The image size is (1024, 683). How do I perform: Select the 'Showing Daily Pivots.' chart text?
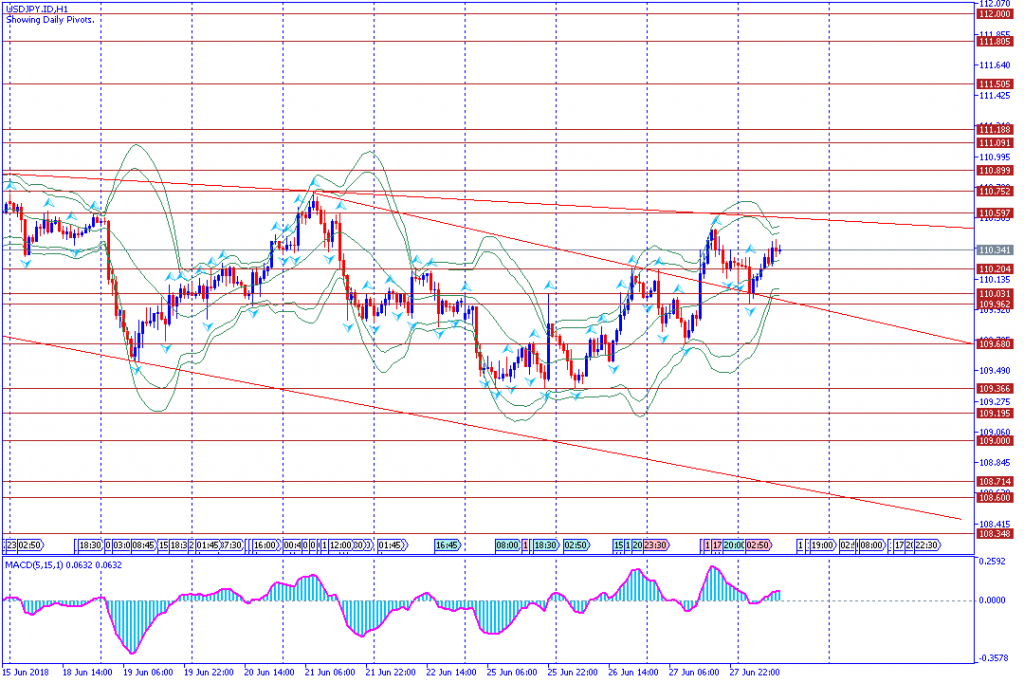pos(50,20)
